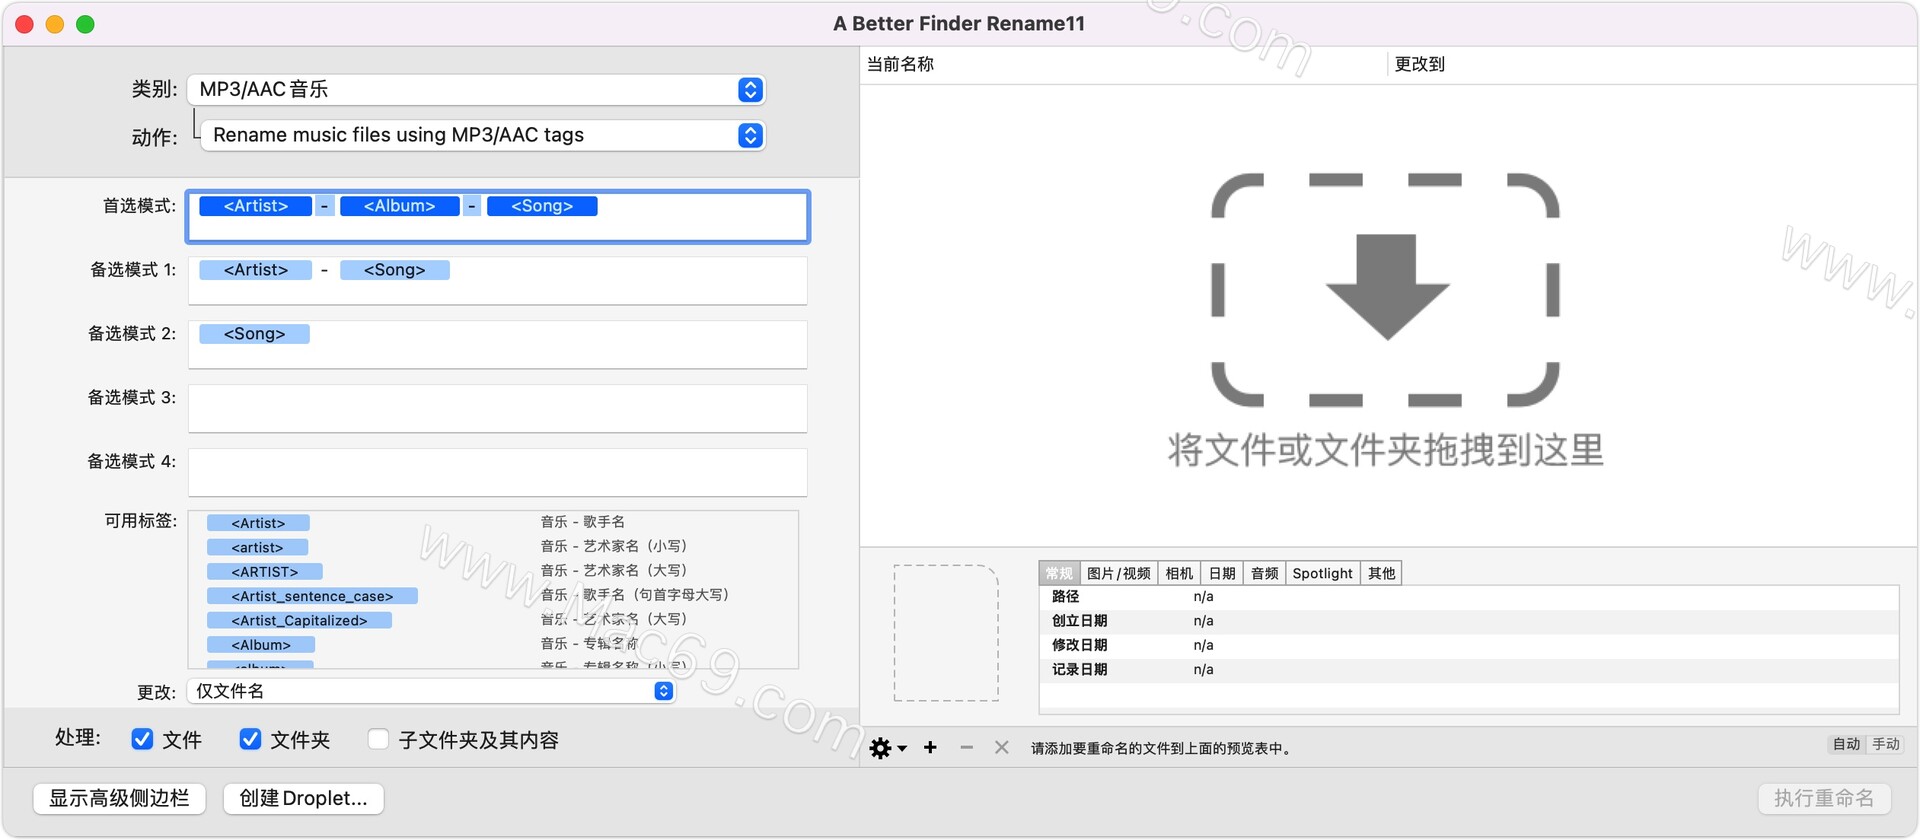
Task: Click the 显示高级侧边栏 button
Action: point(119,798)
